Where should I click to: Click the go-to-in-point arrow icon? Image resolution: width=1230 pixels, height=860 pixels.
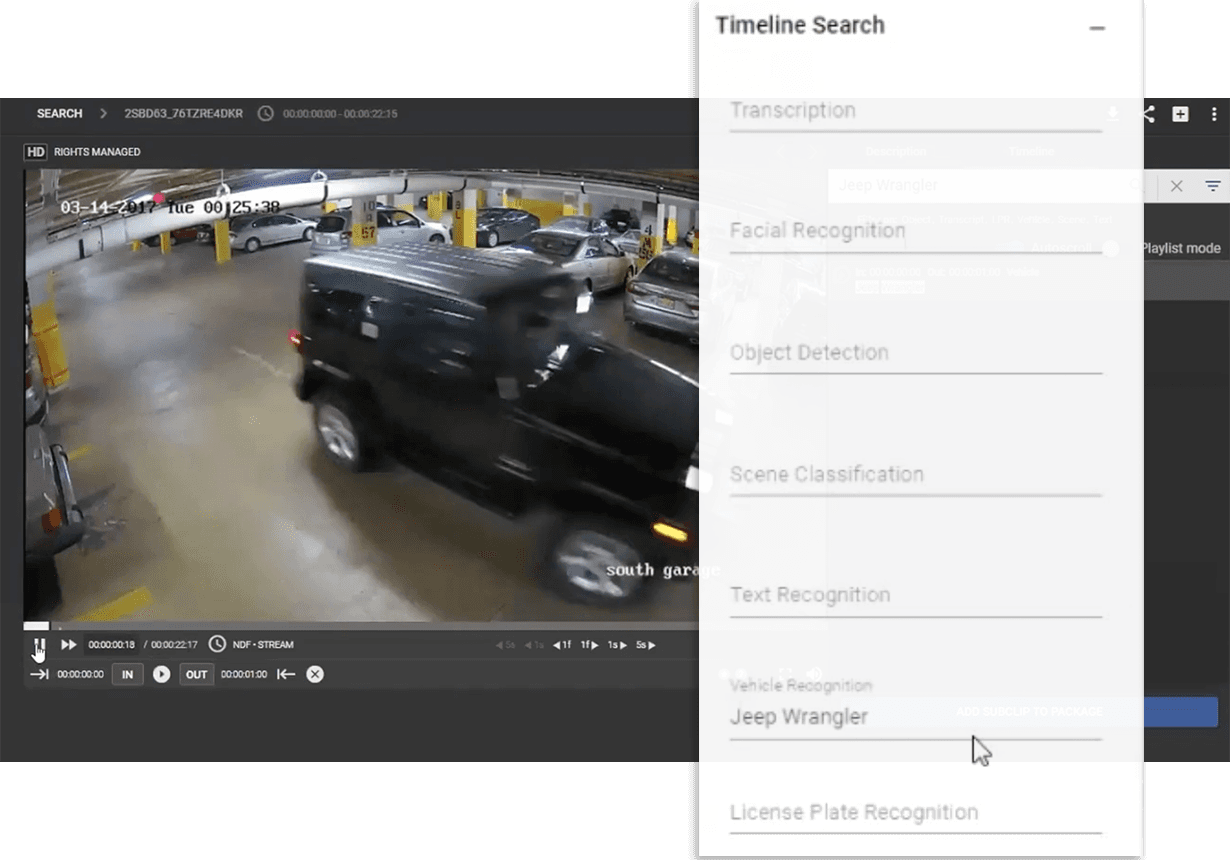[x=39, y=674]
